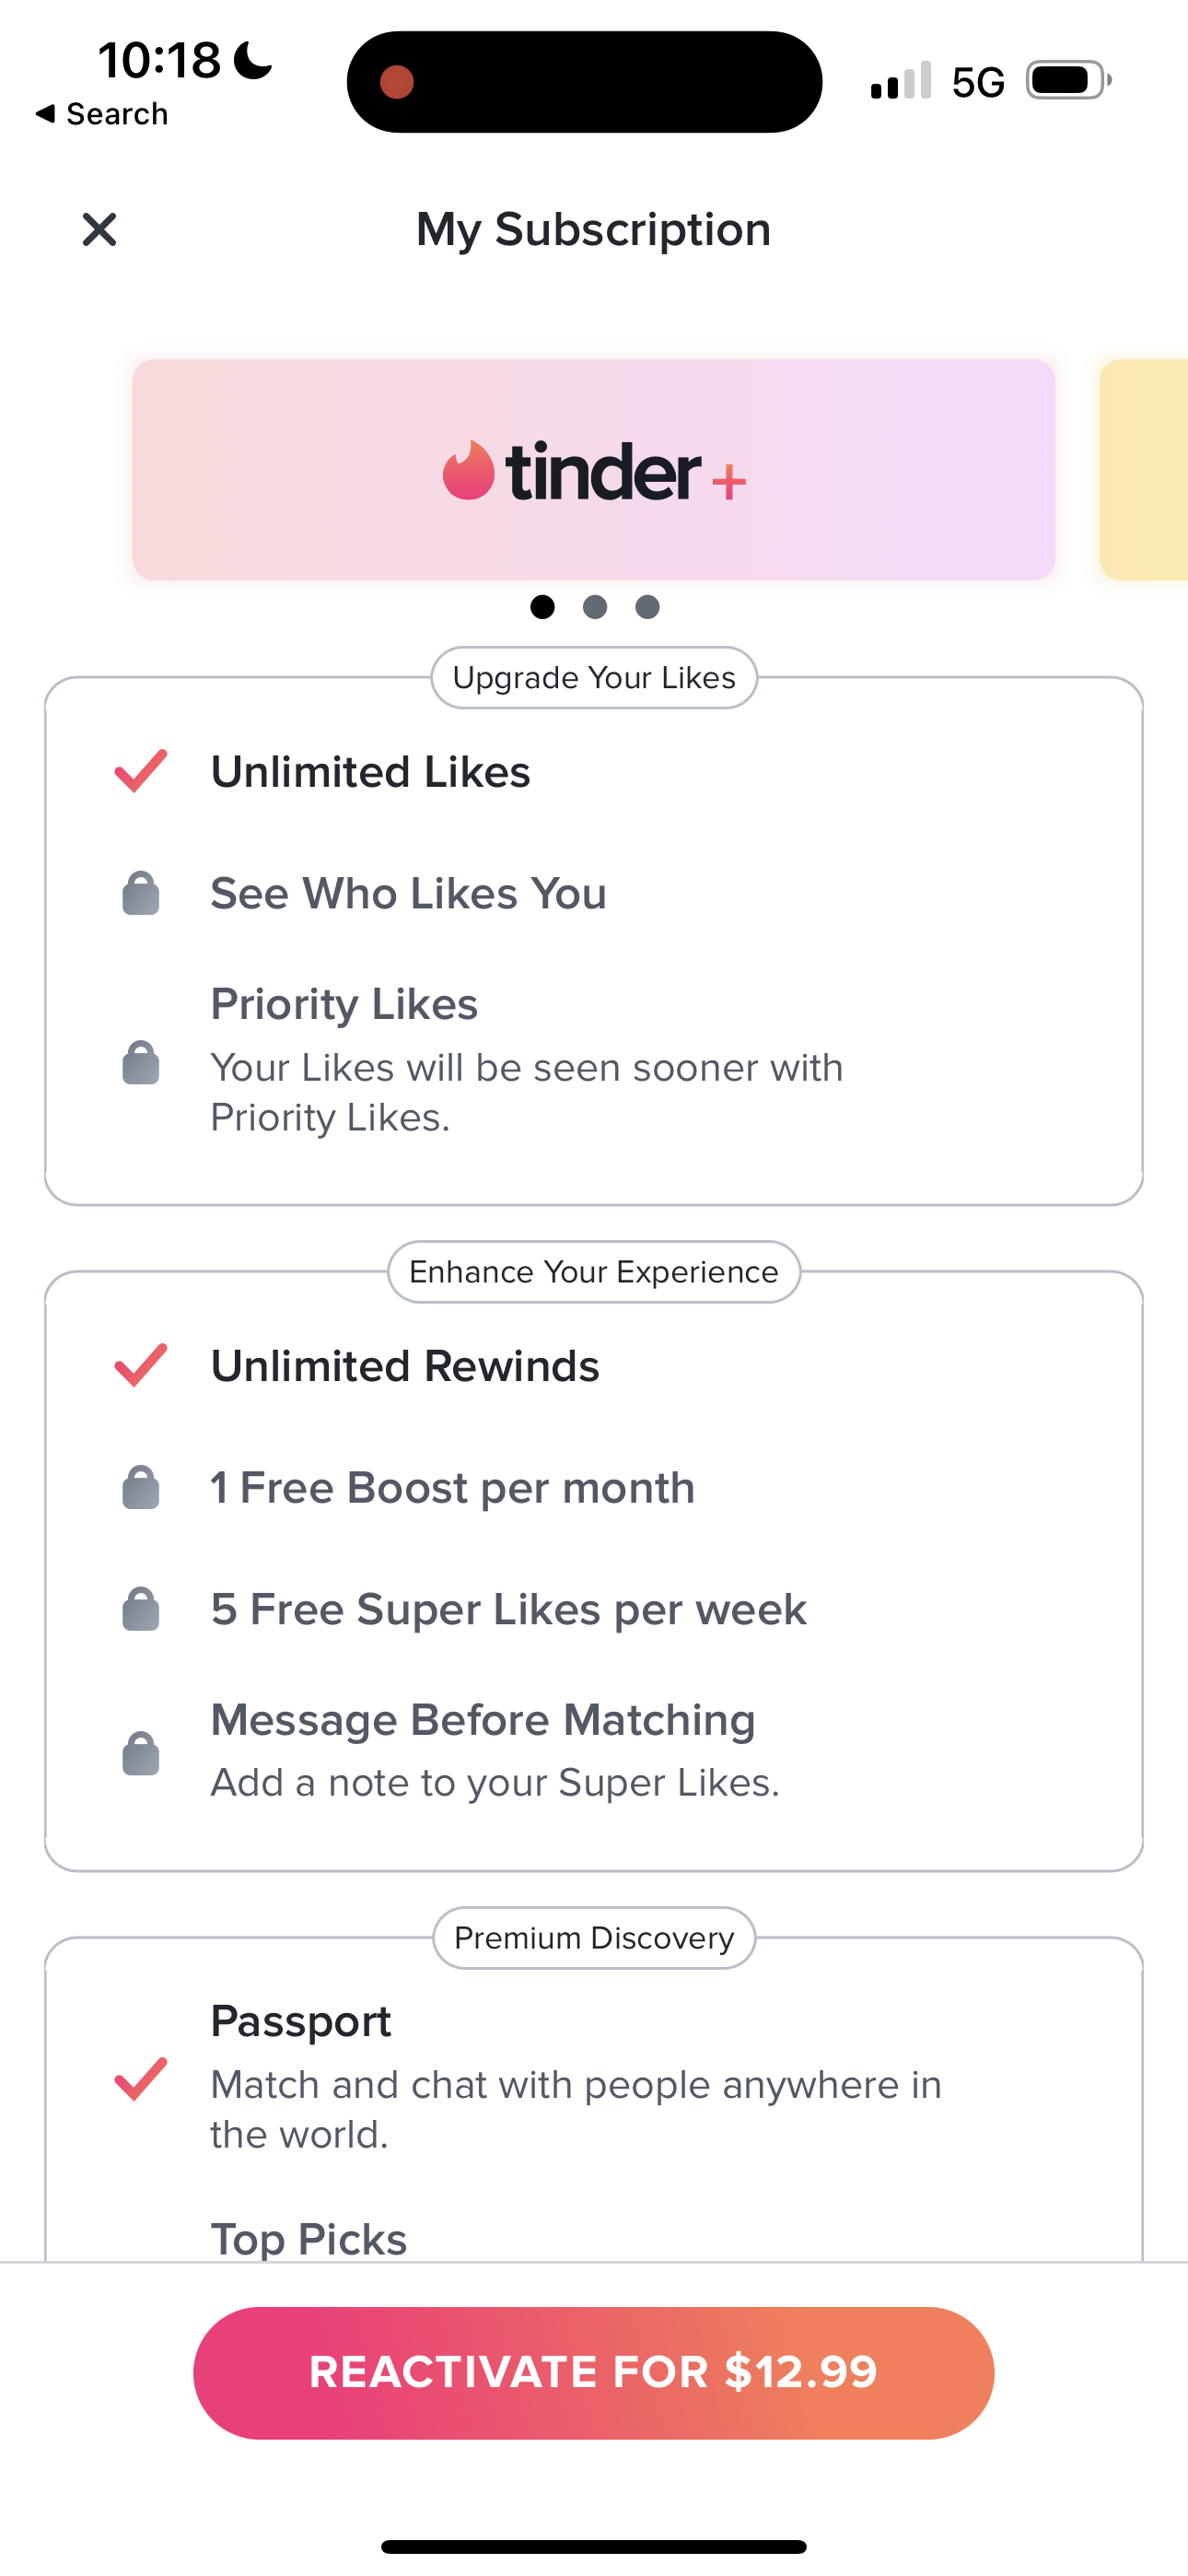Open the Top Picks feature row
The width and height of the screenshot is (1188, 2576).
pyautogui.click(x=309, y=2238)
